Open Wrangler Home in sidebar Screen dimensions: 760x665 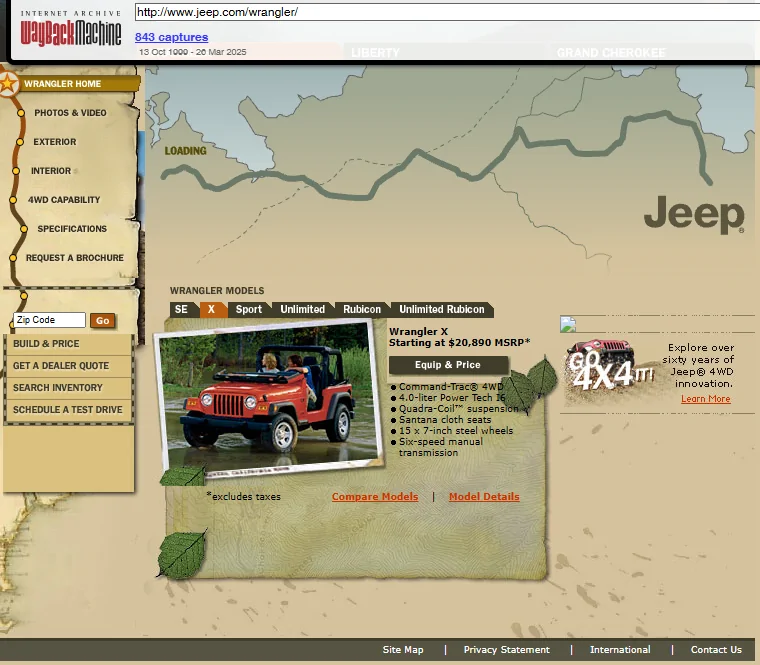(63, 84)
